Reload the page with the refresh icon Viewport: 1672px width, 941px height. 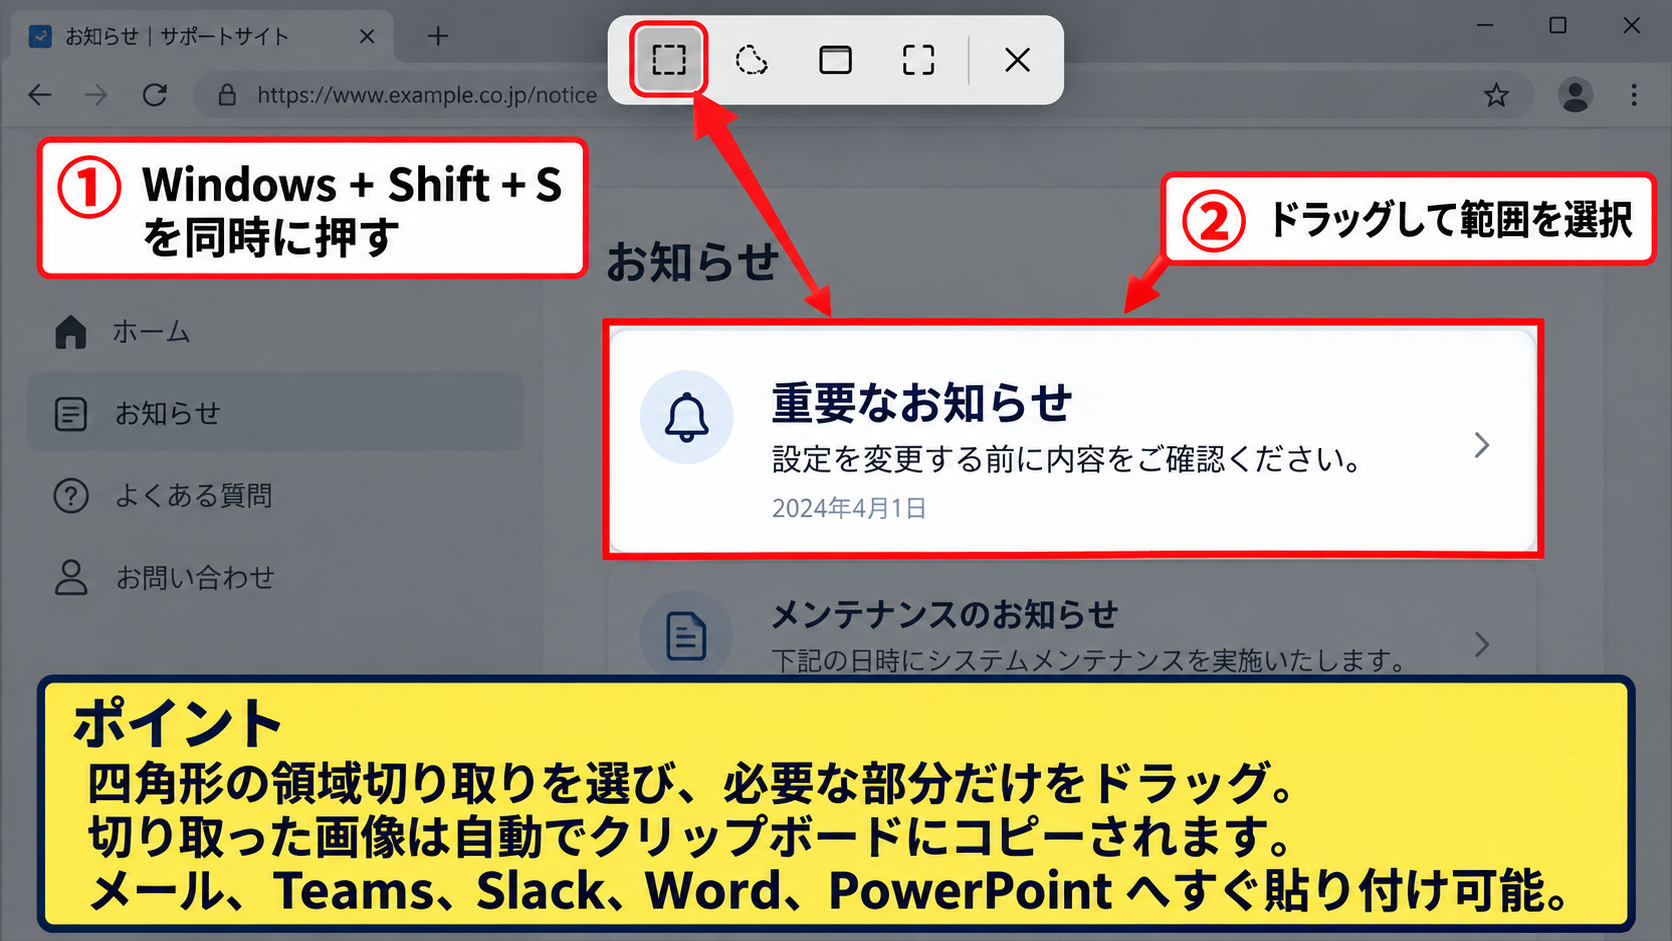coord(155,95)
